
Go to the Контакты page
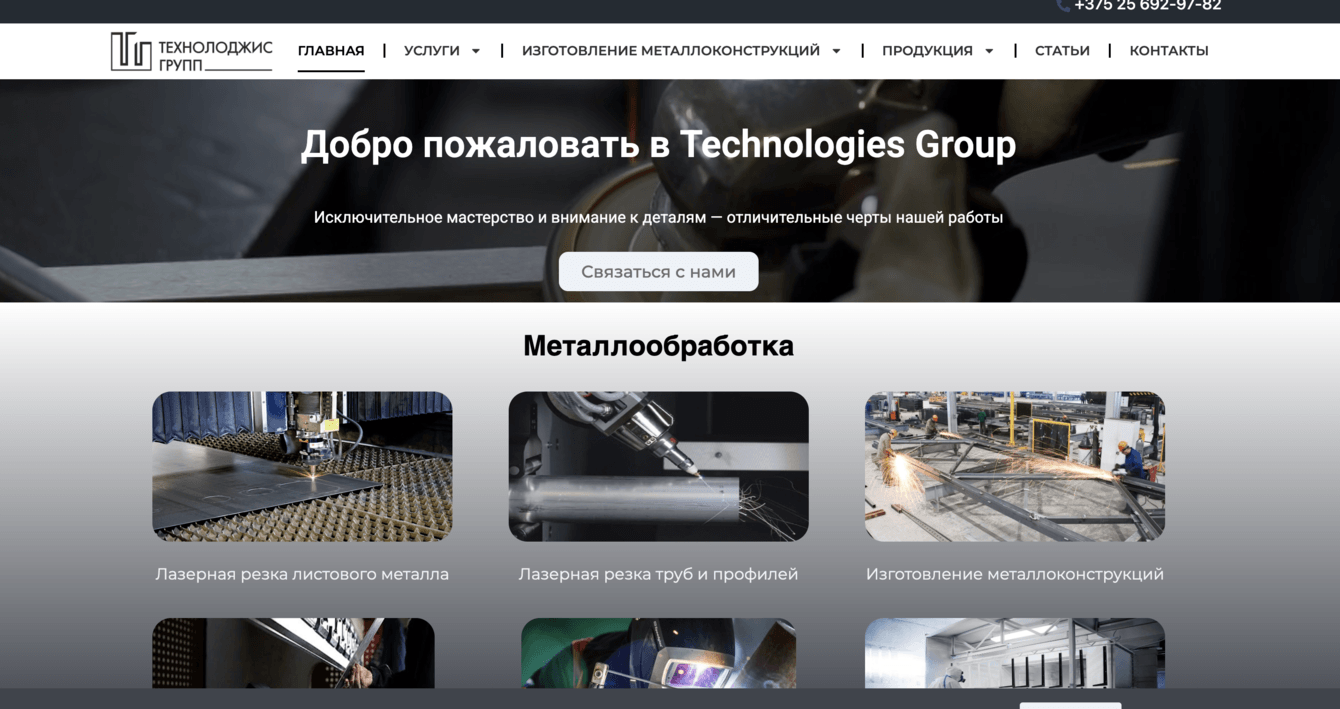coord(1169,51)
